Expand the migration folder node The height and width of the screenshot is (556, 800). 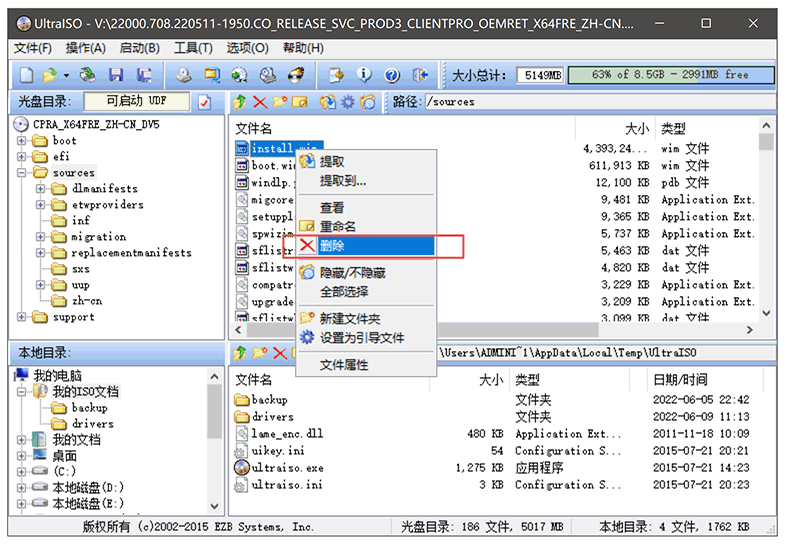click(x=40, y=237)
